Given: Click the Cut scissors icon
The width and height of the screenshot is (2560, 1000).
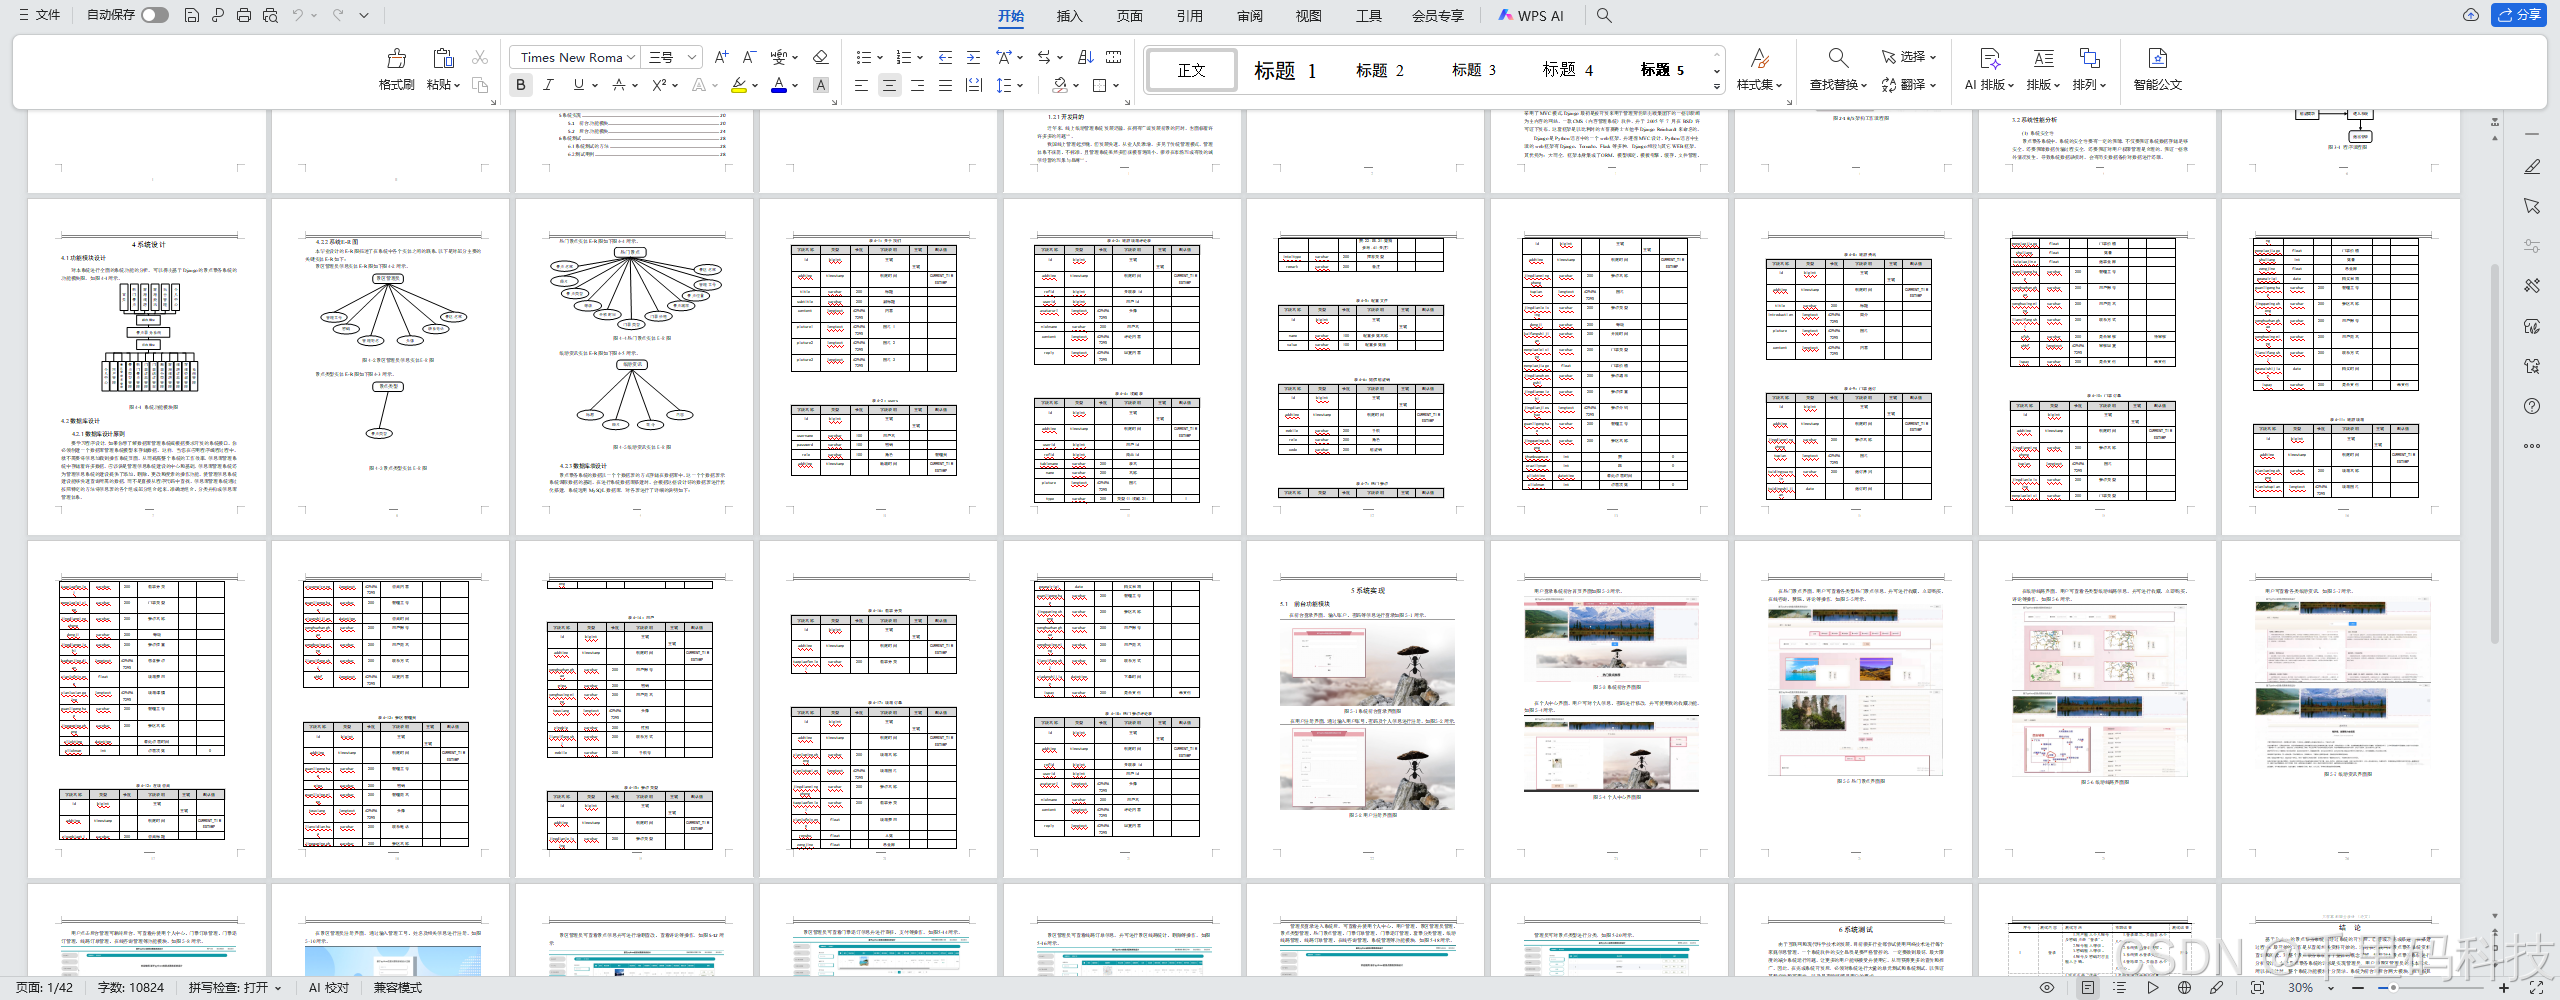Looking at the screenshot, I should coord(480,58).
